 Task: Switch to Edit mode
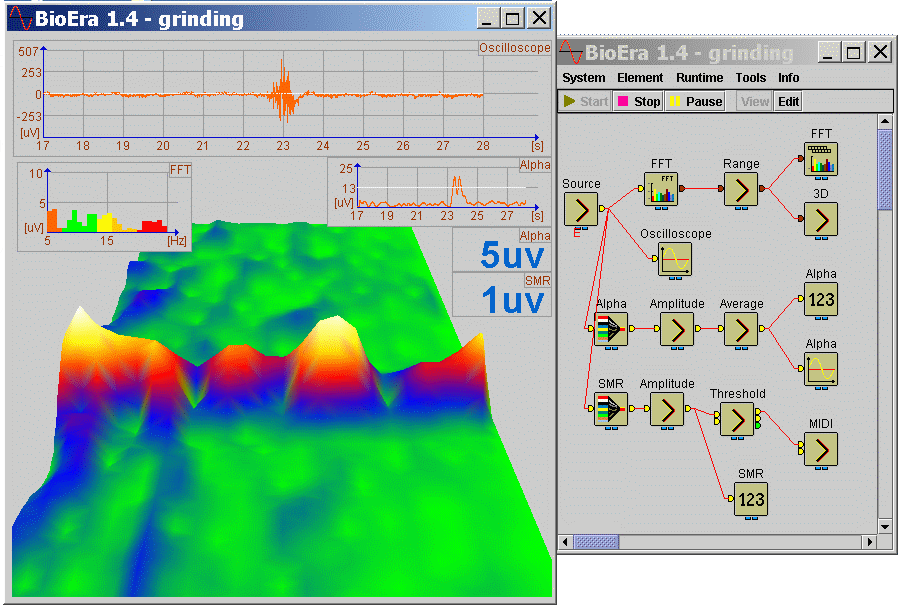point(788,102)
